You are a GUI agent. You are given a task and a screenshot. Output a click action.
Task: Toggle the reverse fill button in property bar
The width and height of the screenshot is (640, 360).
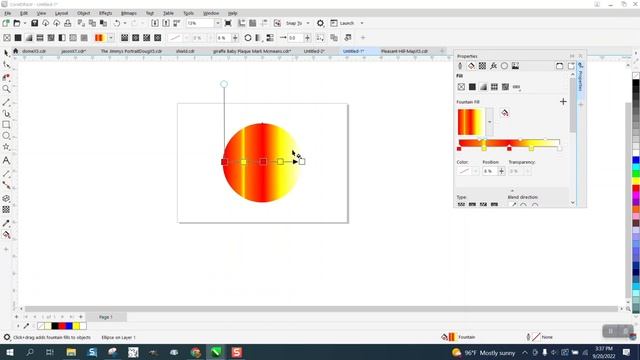point(248,38)
